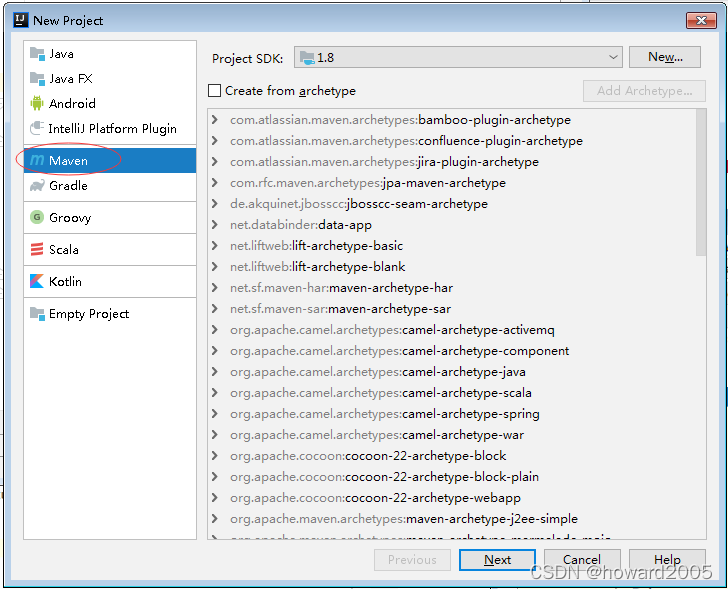This screenshot has width=728, height=589.
Task: Click the Previous button
Action: tap(412, 560)
